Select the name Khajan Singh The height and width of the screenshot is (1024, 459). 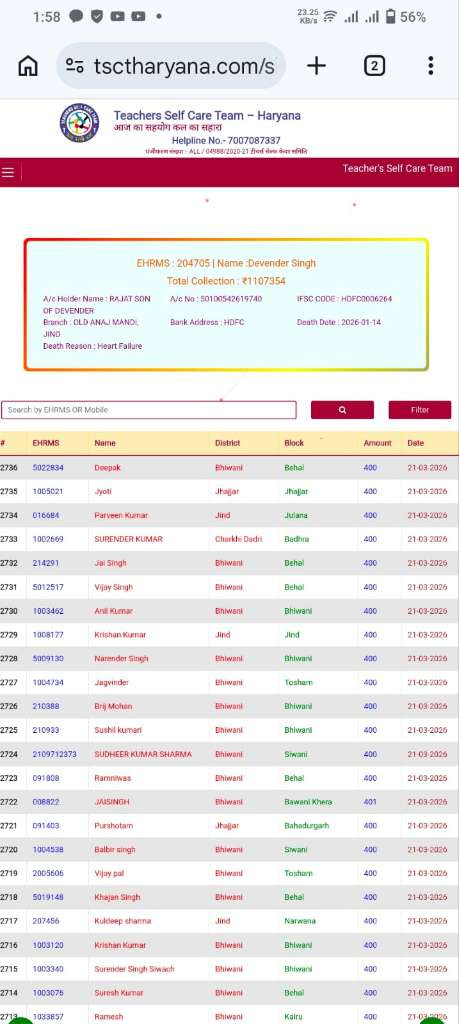click(x=118, y=897)
